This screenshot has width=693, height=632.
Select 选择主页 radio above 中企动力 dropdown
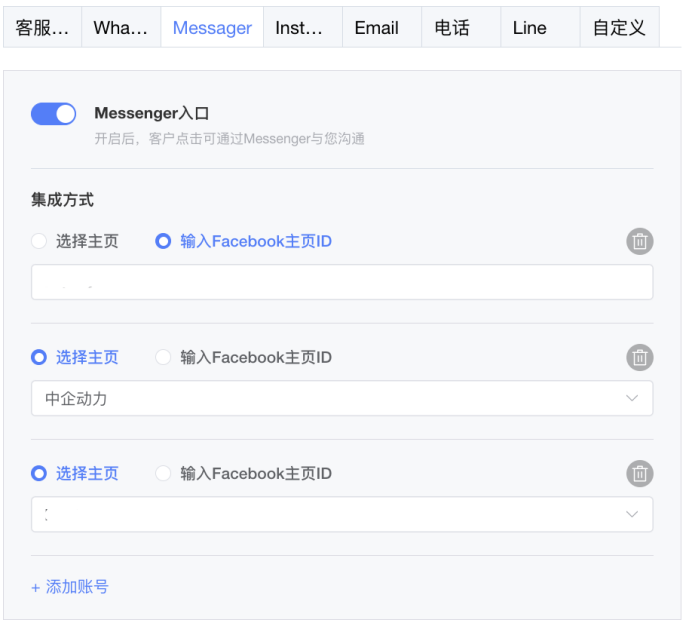click(x=39, y=357)
